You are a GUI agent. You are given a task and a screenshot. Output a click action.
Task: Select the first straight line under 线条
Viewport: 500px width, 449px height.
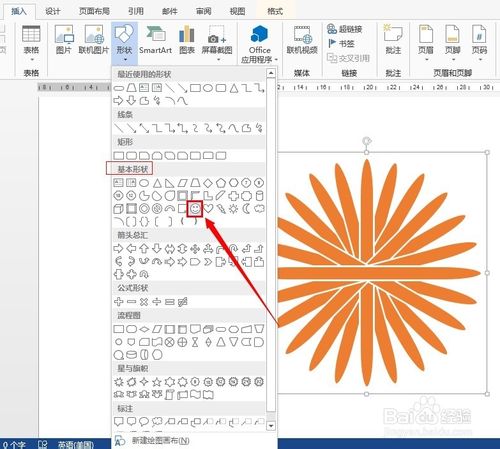coord(118,128)
